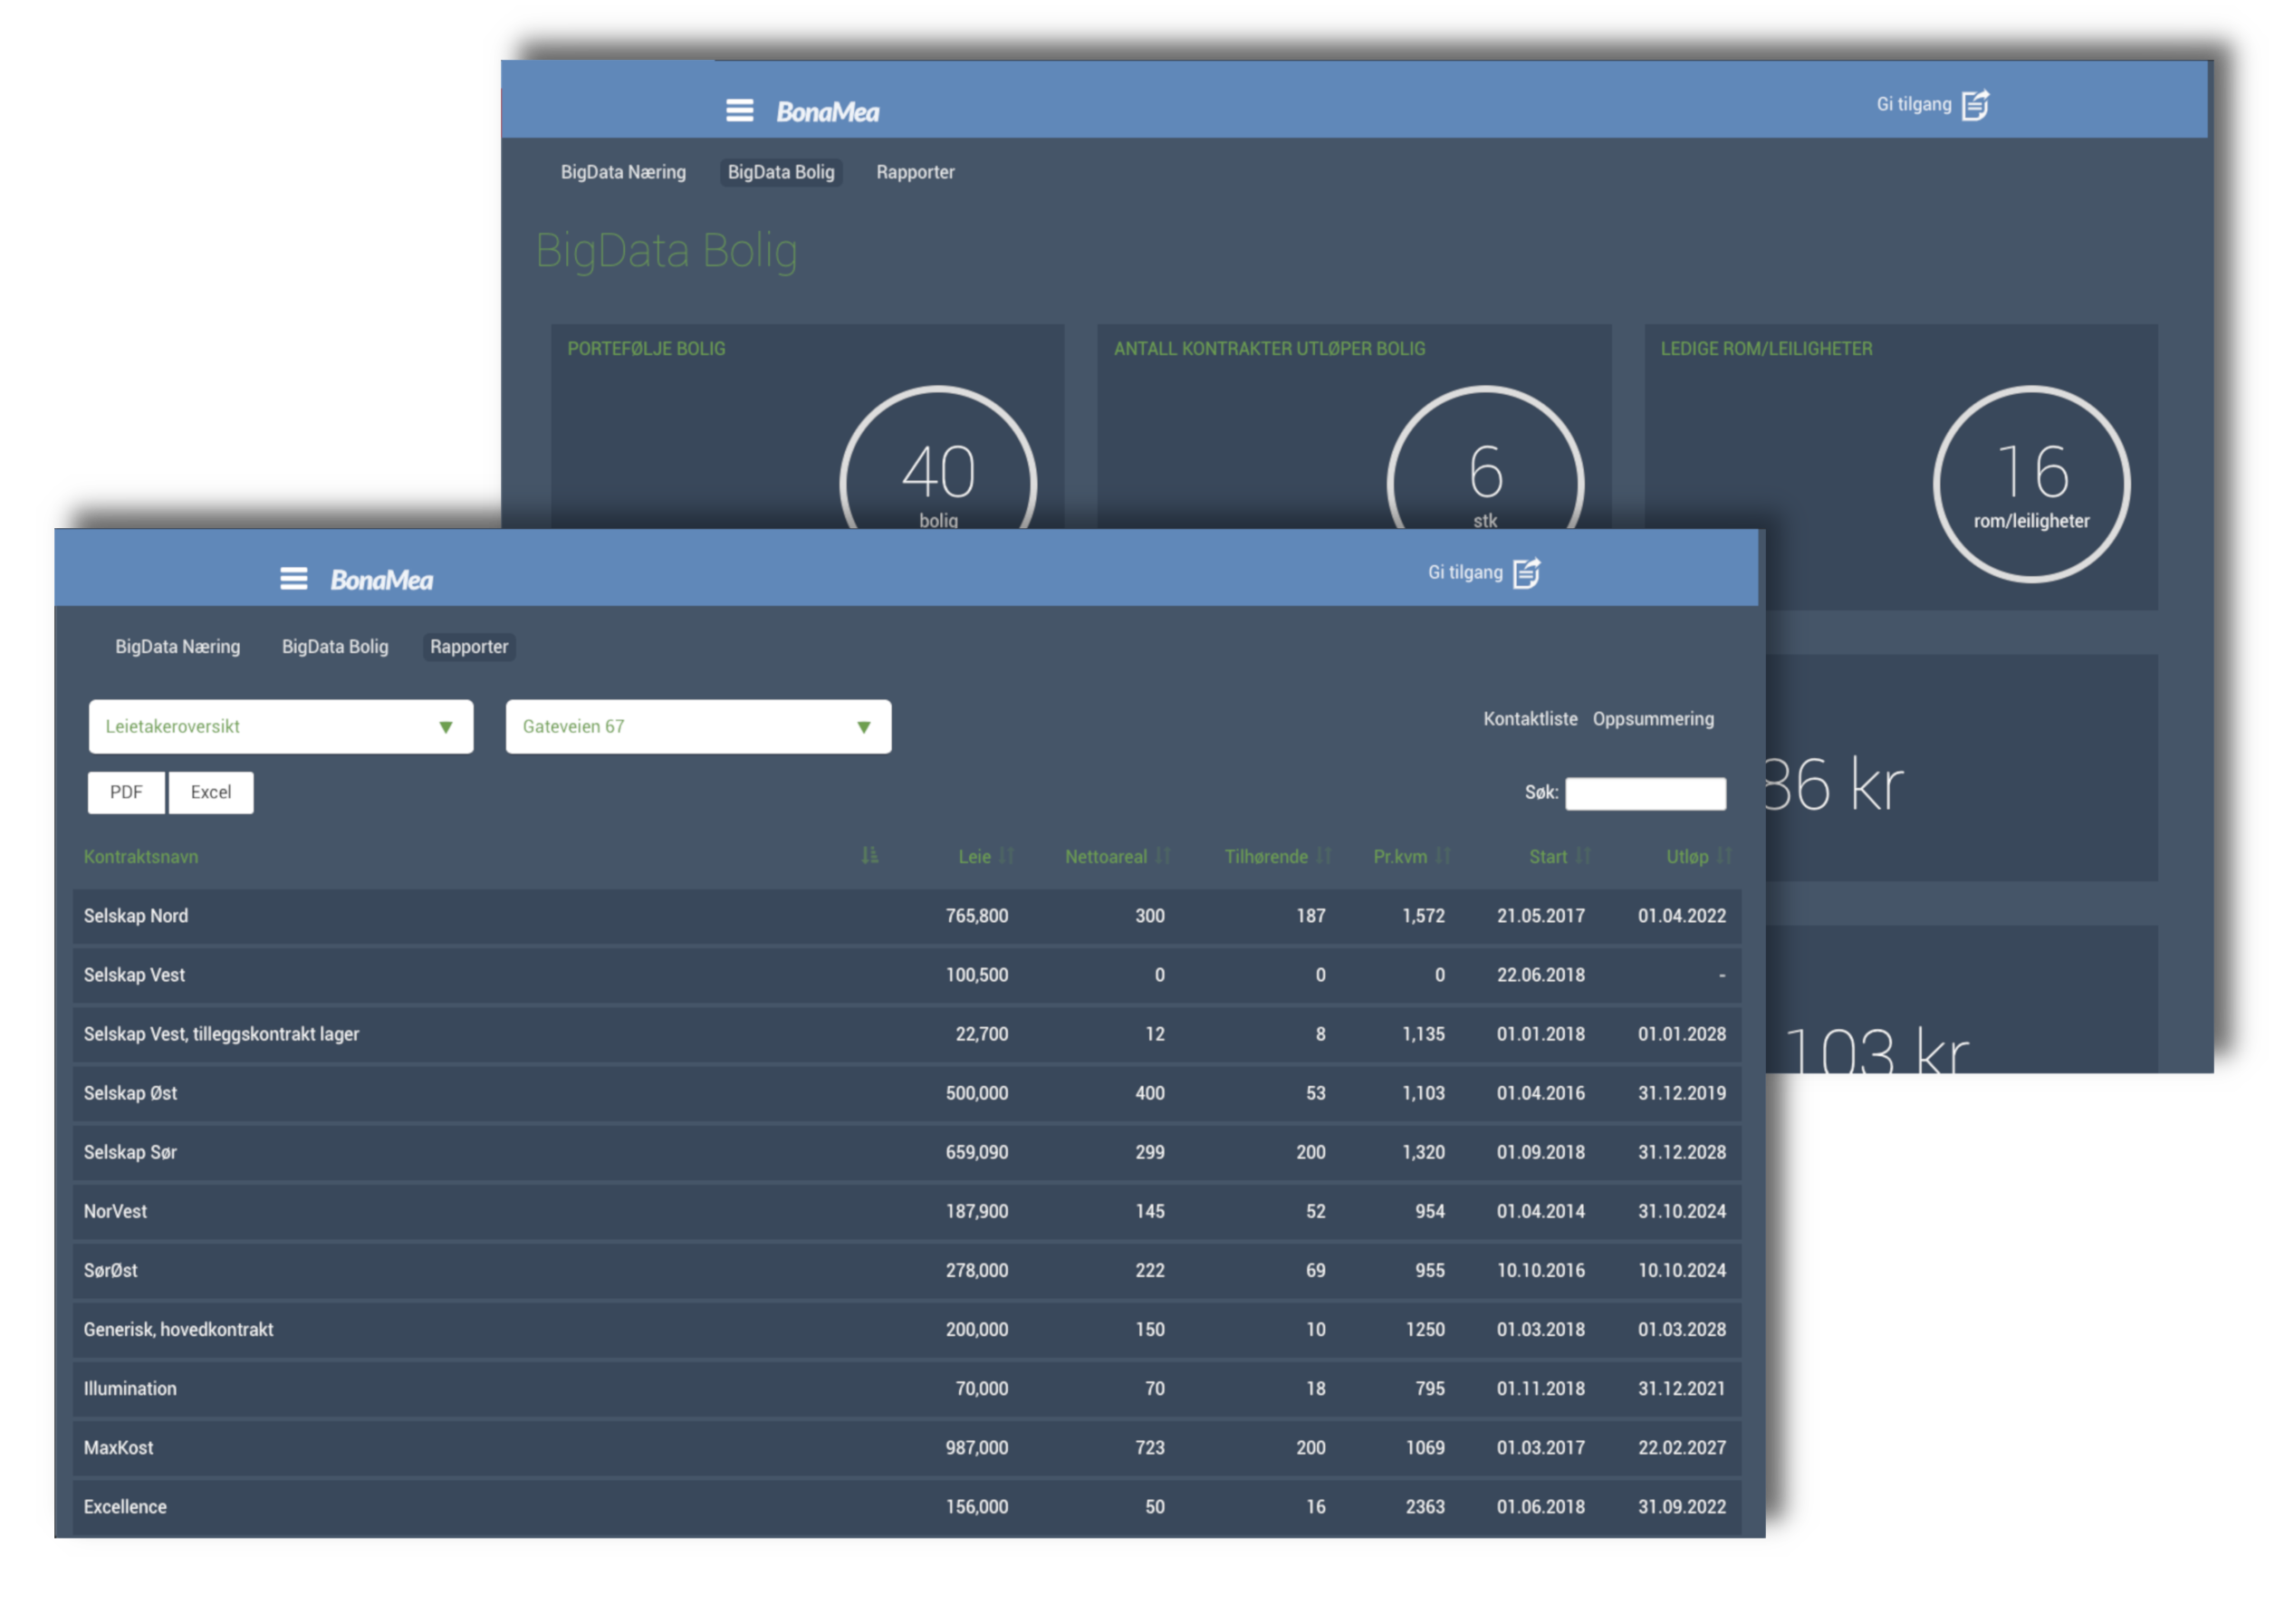Open the Oppsummering link
The image size is (2275, 1624).
point(1653,719)
